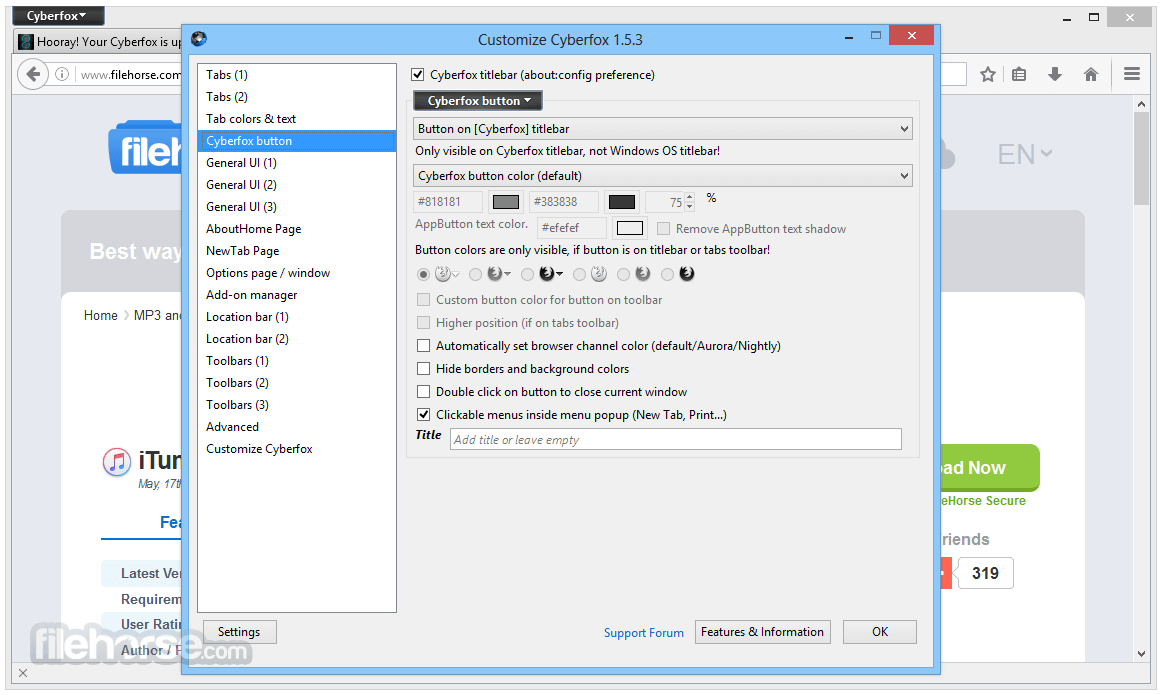Screen dimensions: 1162x695
Task: Select the black fox icon with arrow radio
Action: (527, 275)
